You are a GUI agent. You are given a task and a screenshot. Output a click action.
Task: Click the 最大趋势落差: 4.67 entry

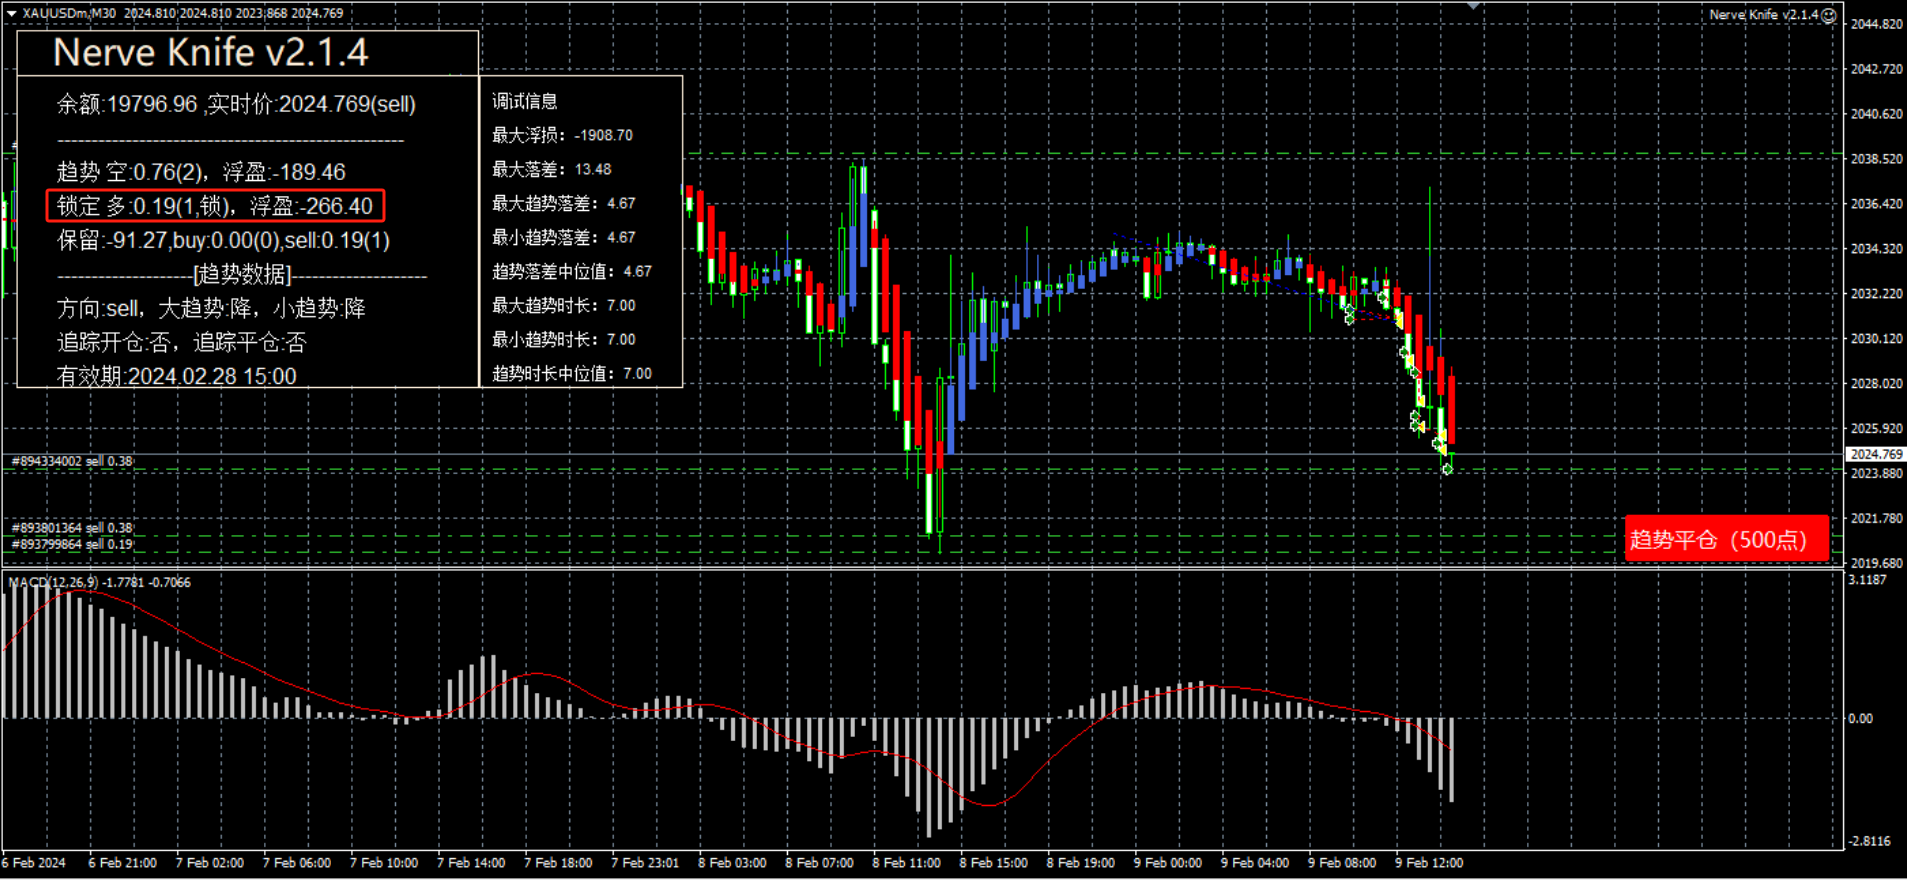tap(563, 203)
